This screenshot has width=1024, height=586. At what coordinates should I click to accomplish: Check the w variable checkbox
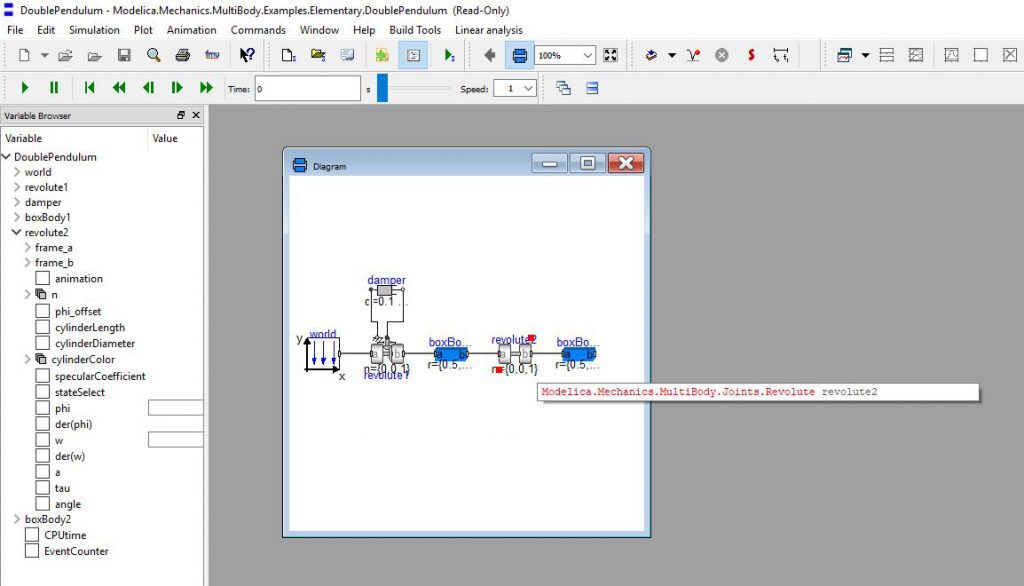(42, 440)
